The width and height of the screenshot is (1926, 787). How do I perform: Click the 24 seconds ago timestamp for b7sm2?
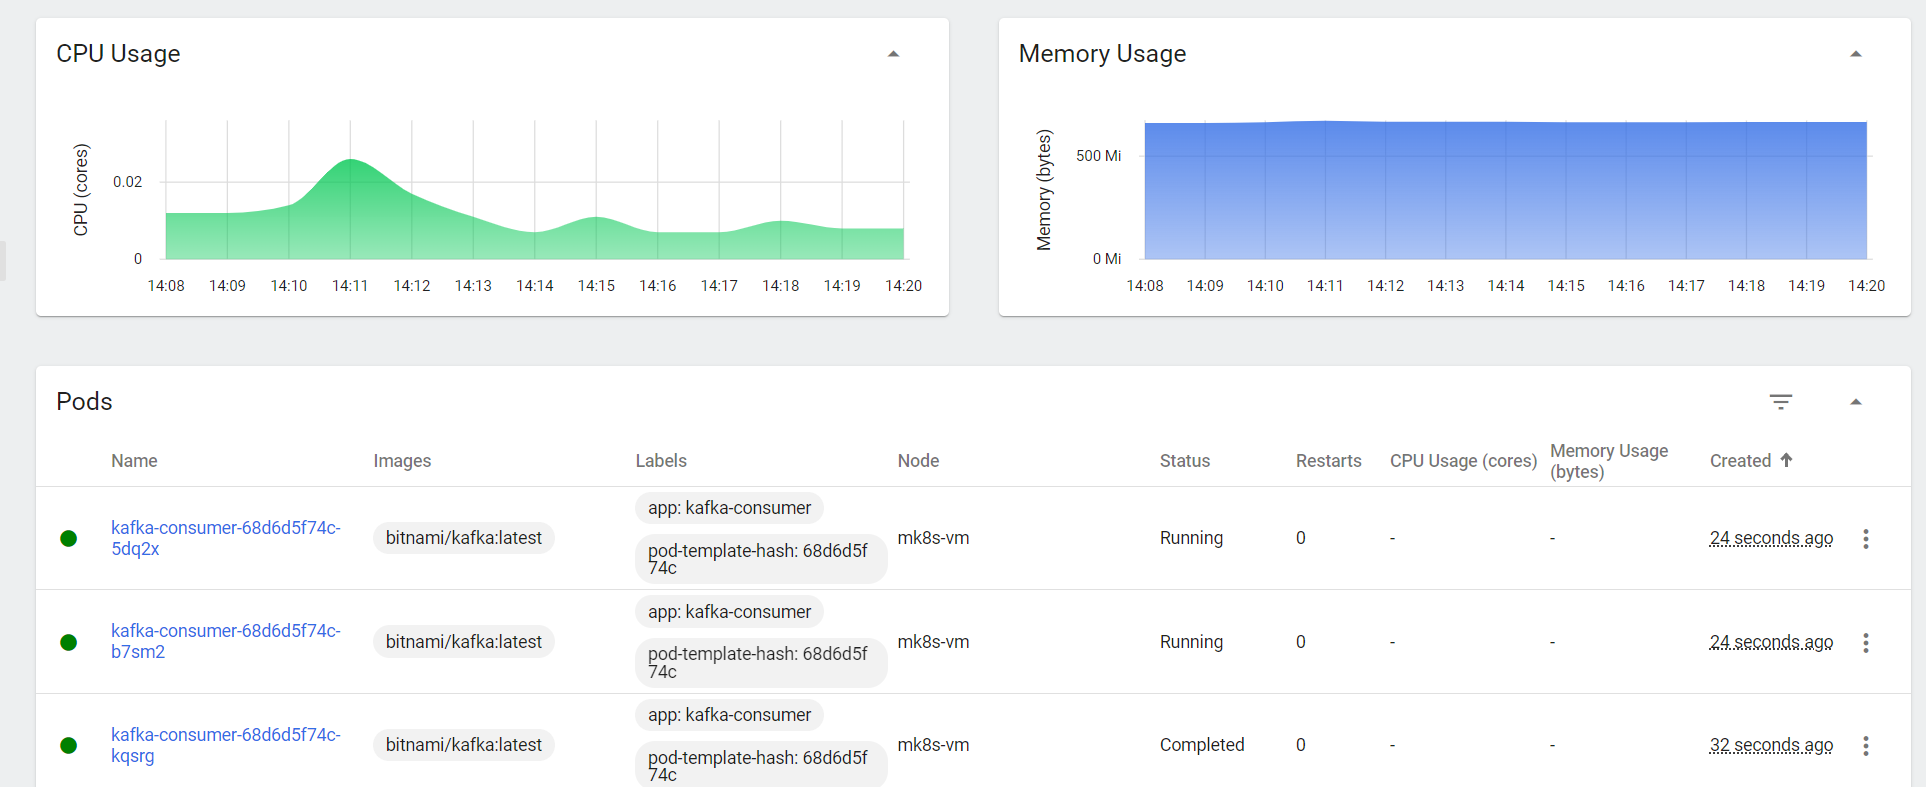click(1771, 642)
